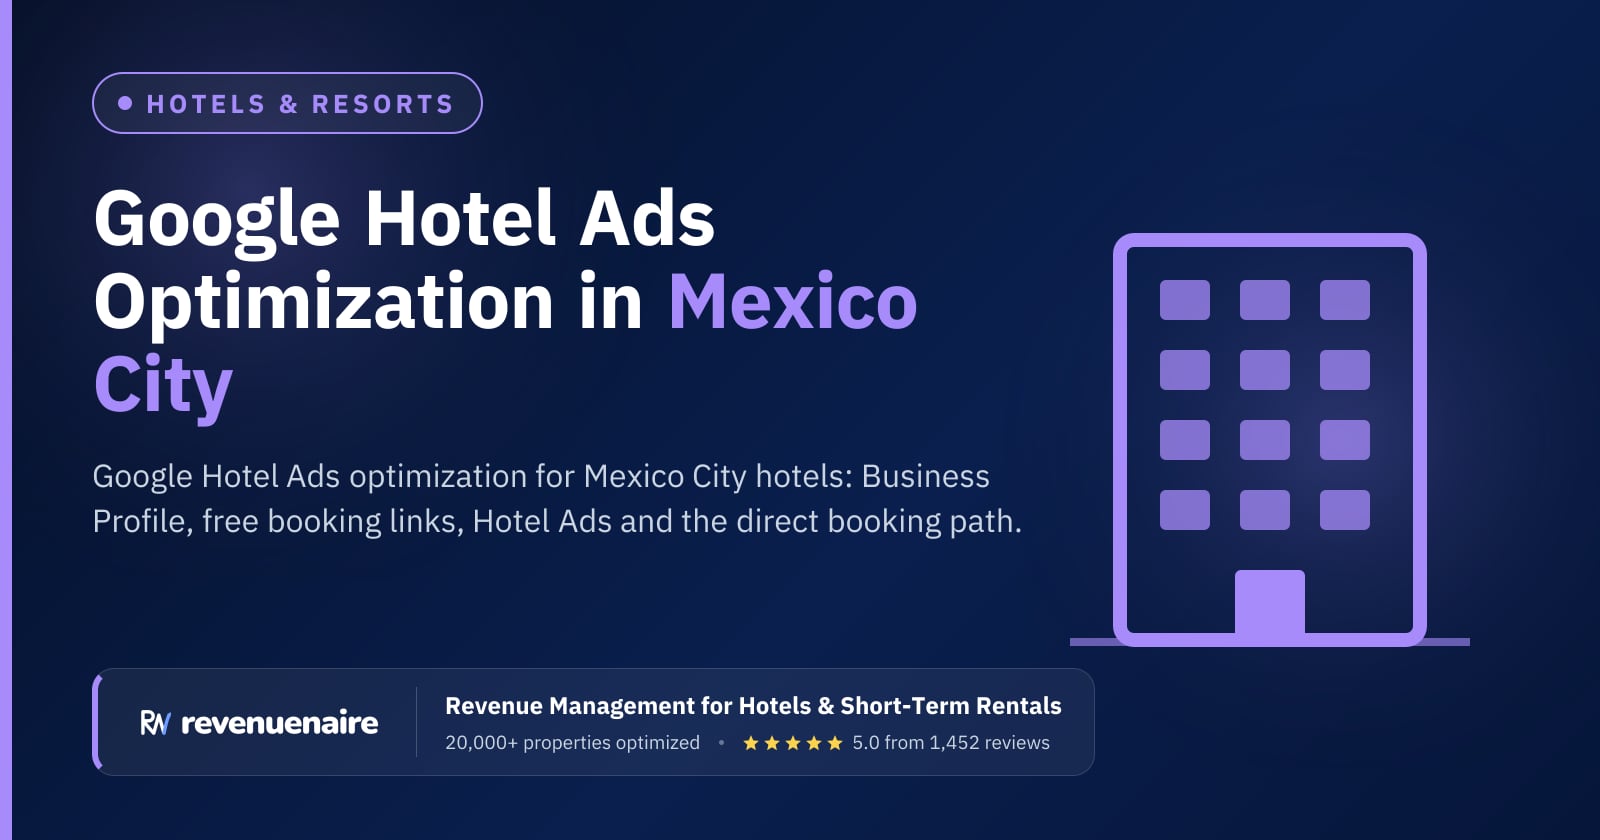The image size is (1600, 840).
Task: Click the description starting 'Google Hotel Ads optimization for'
Action: [x=557, y=498]
